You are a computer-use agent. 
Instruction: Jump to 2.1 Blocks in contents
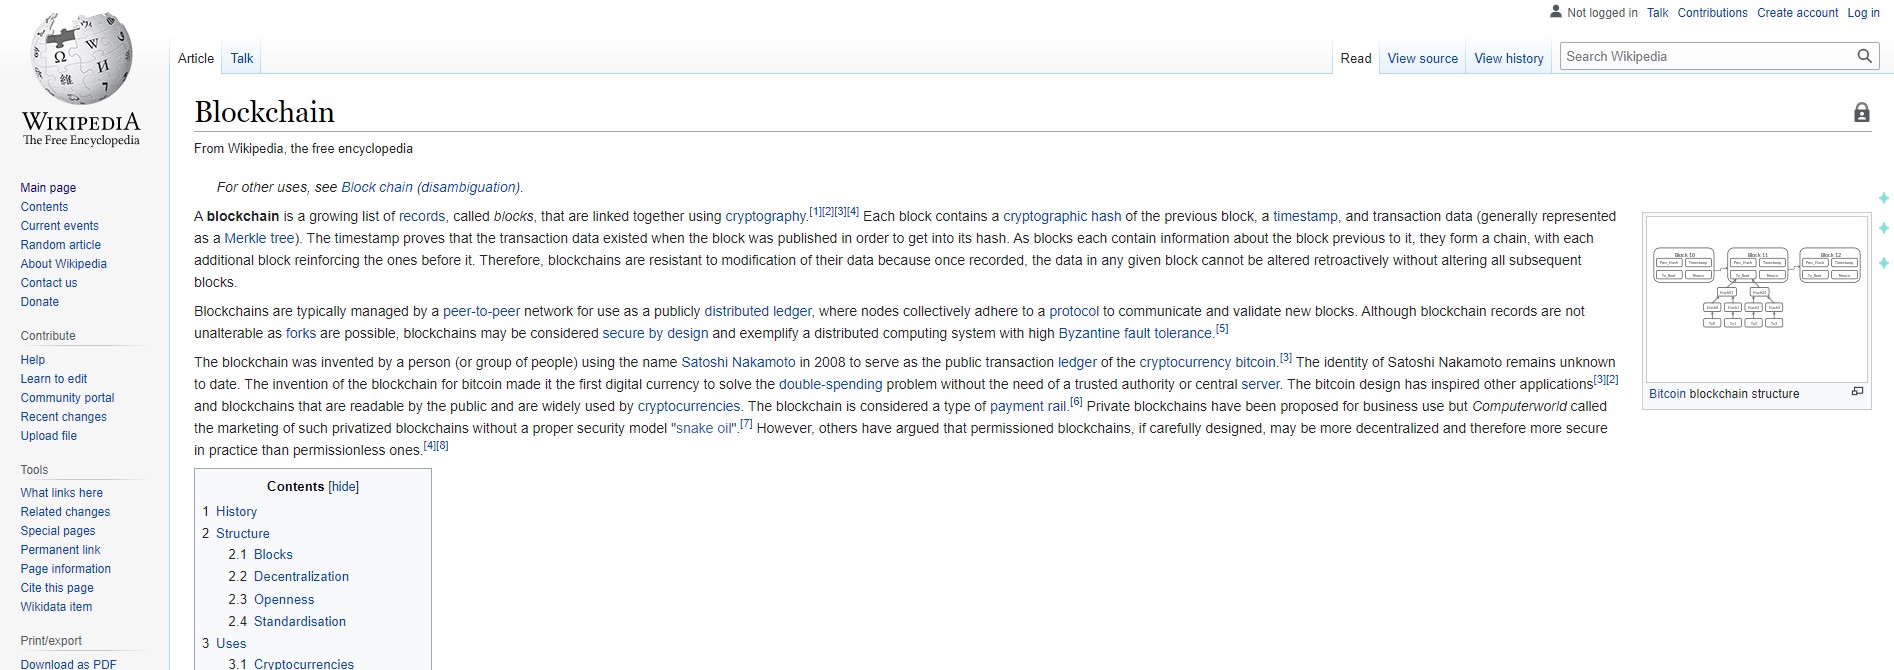[x=273, y=554]
